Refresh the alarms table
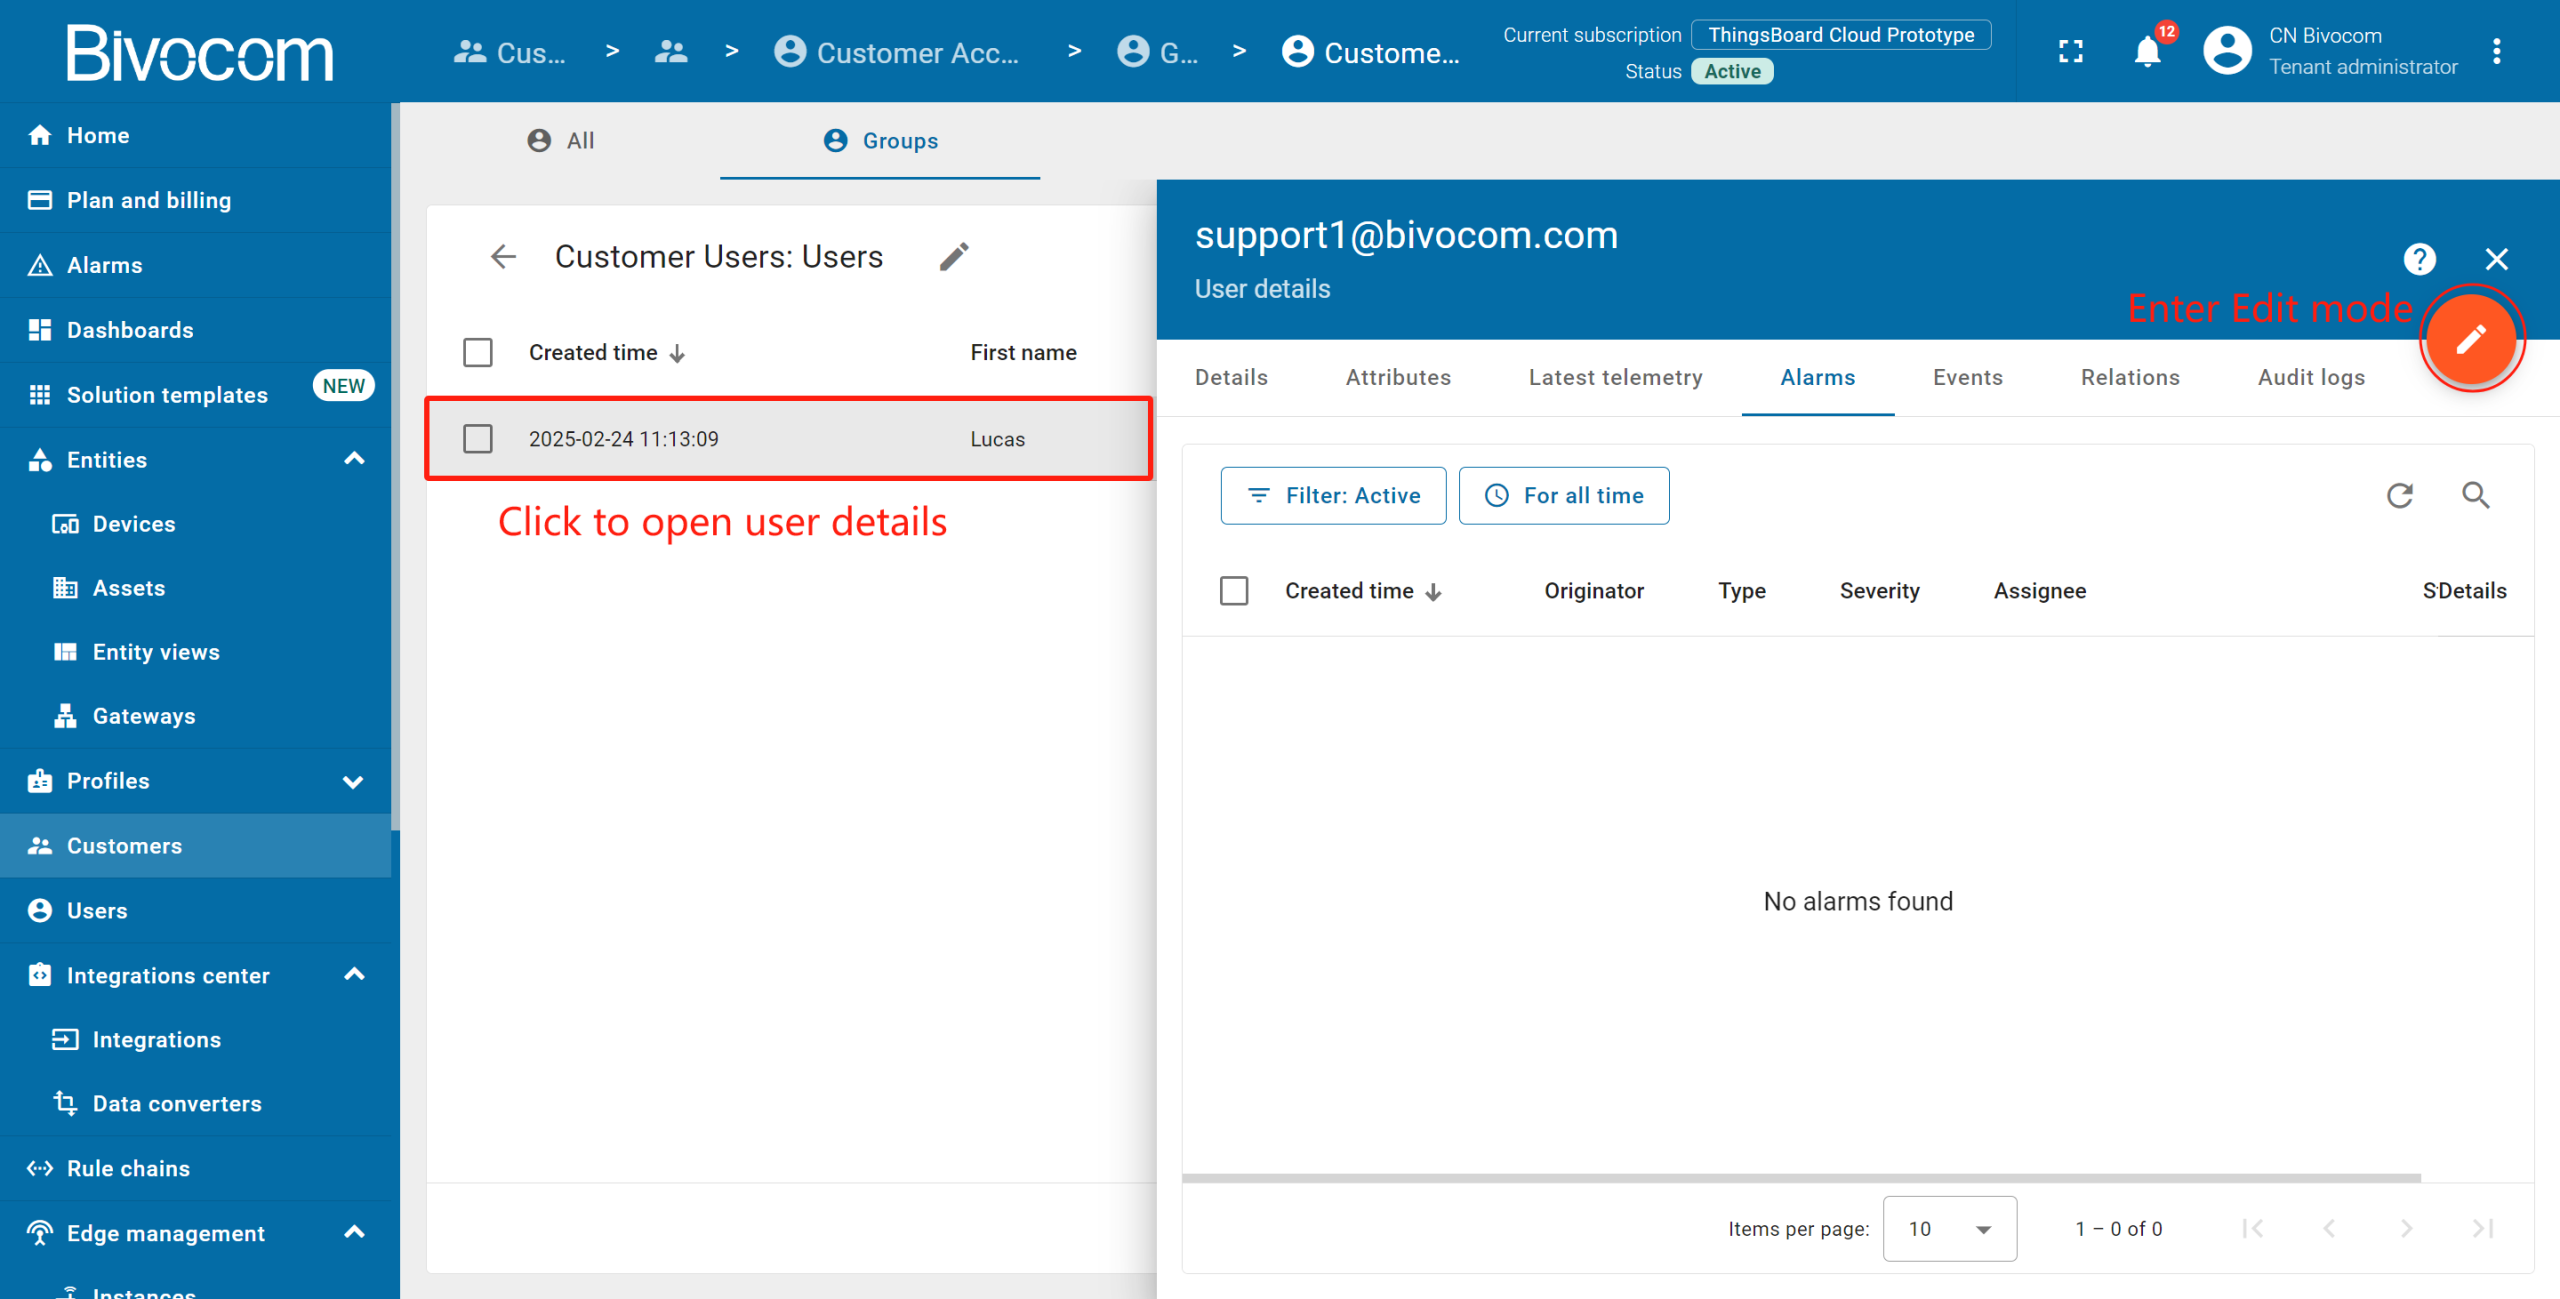The width and height of the screenshot is (2560, 1299). tap(2400, 495)
